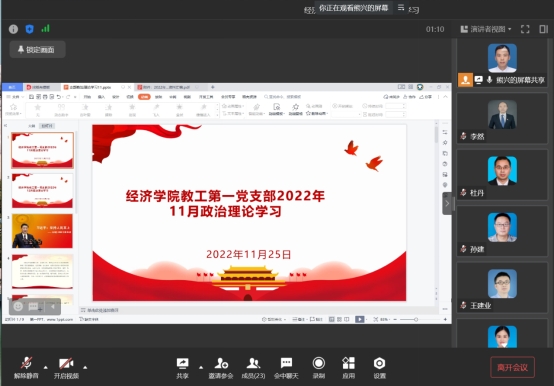Open the share screen icon
The width and height of the screenshot is (554, 386).
coord(183,368)
